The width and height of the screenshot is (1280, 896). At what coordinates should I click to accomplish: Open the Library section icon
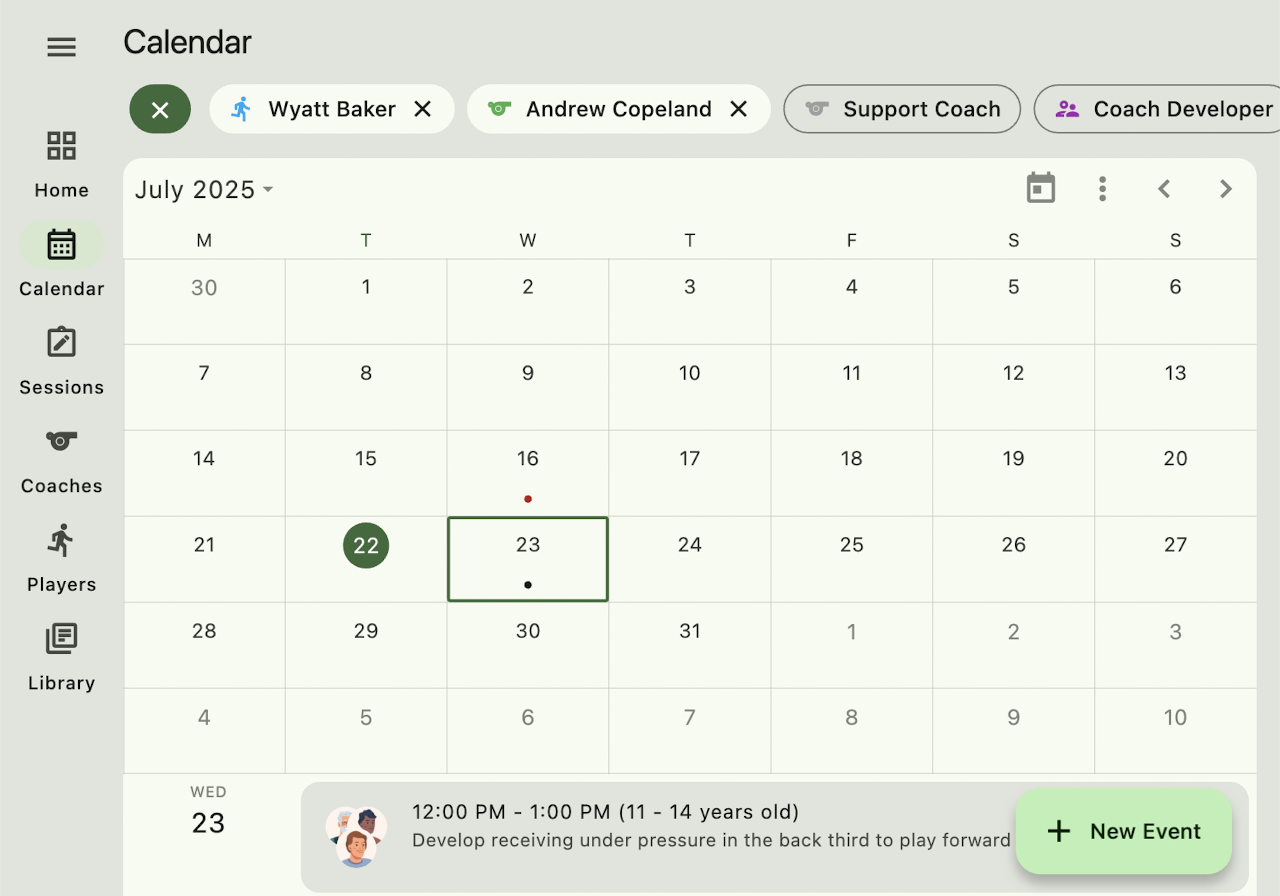coord(61,638)
